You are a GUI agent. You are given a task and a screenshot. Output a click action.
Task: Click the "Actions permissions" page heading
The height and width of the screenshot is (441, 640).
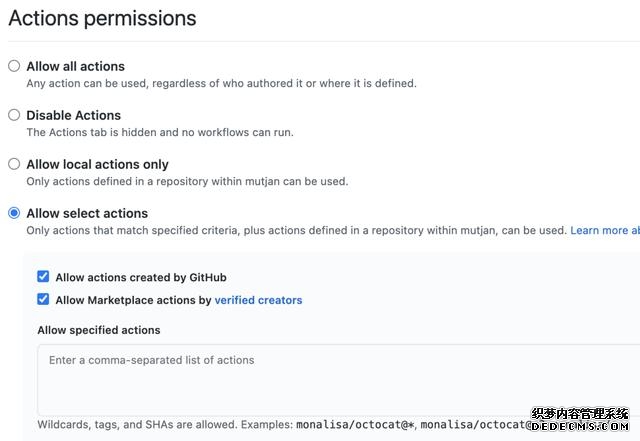[x=102, y=18]
